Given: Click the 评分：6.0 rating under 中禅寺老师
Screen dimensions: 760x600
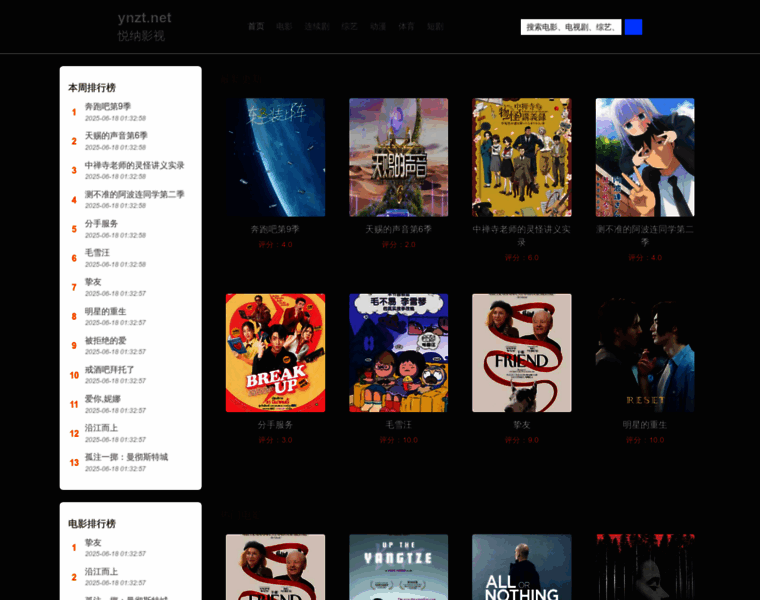Looking at the screenshot, I should tap(522, 258).
